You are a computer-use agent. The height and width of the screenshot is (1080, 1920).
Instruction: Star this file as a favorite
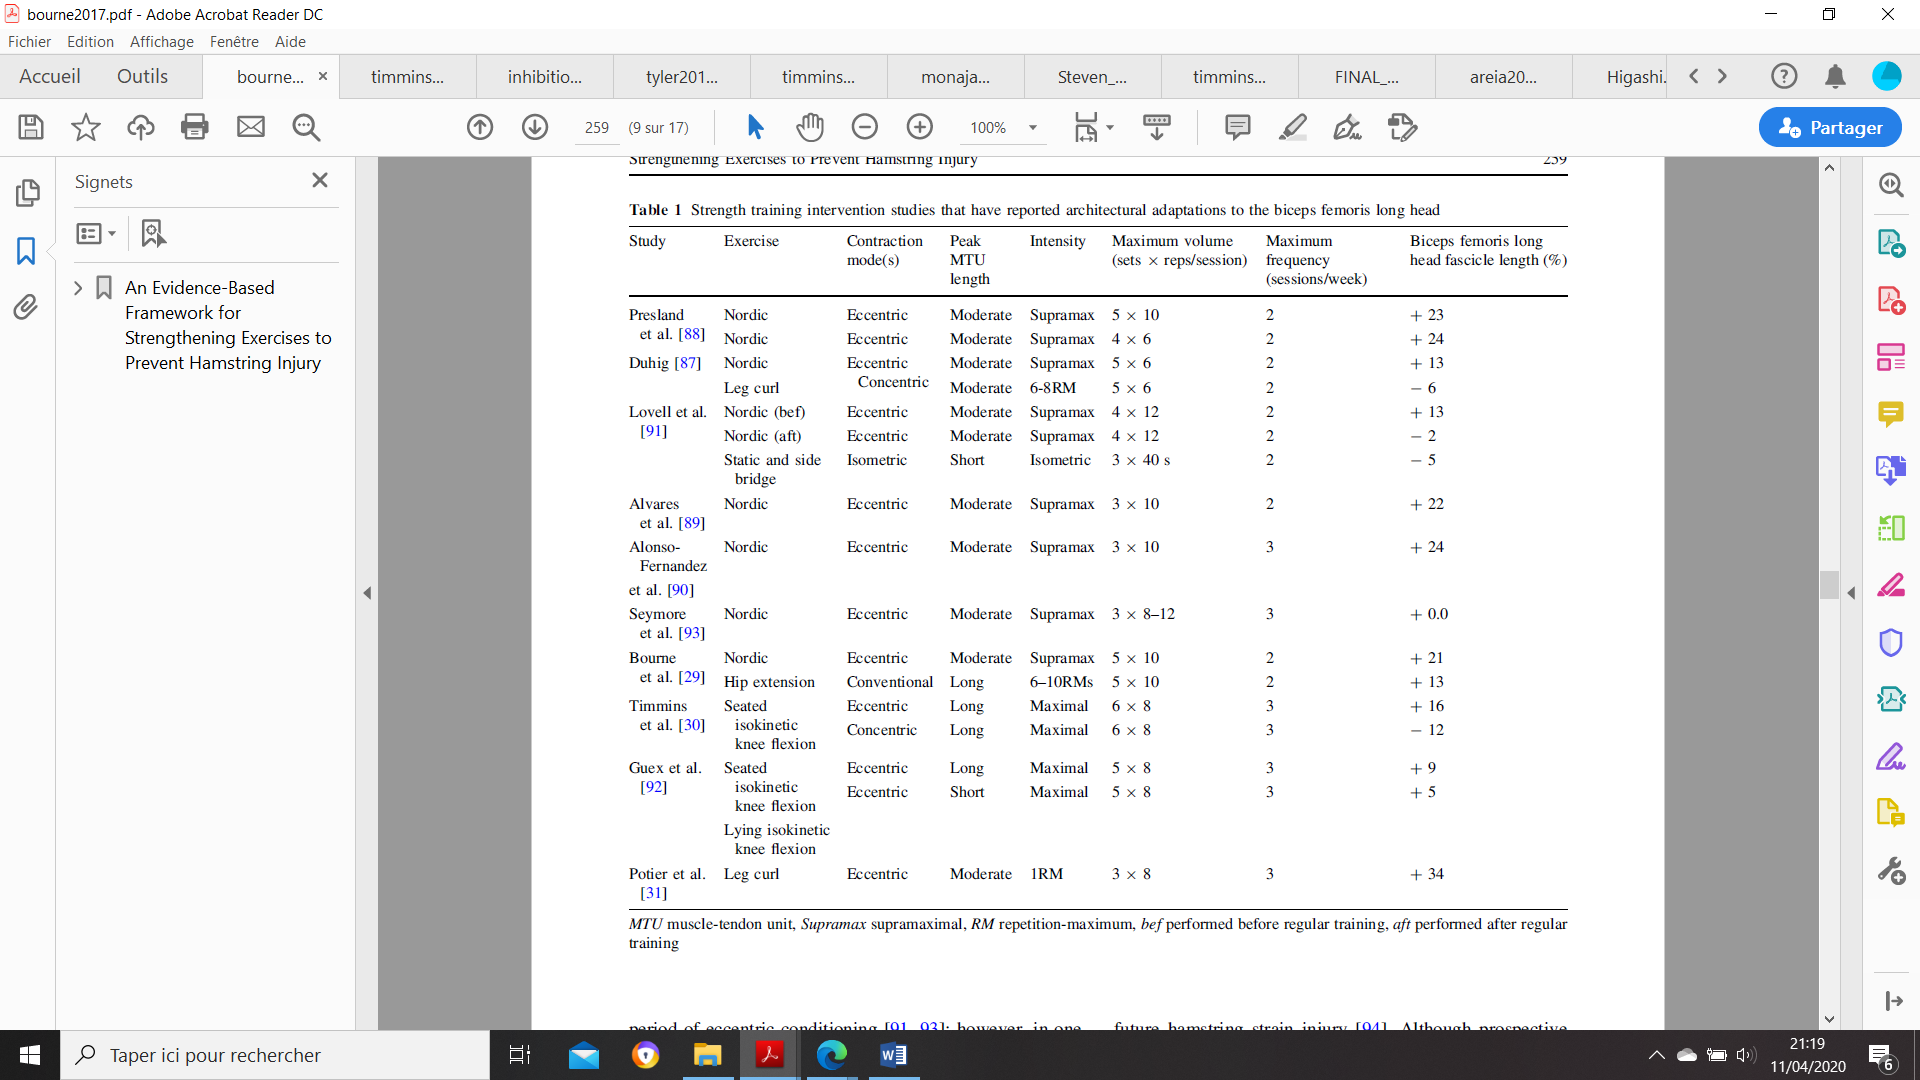coord(86,127)
